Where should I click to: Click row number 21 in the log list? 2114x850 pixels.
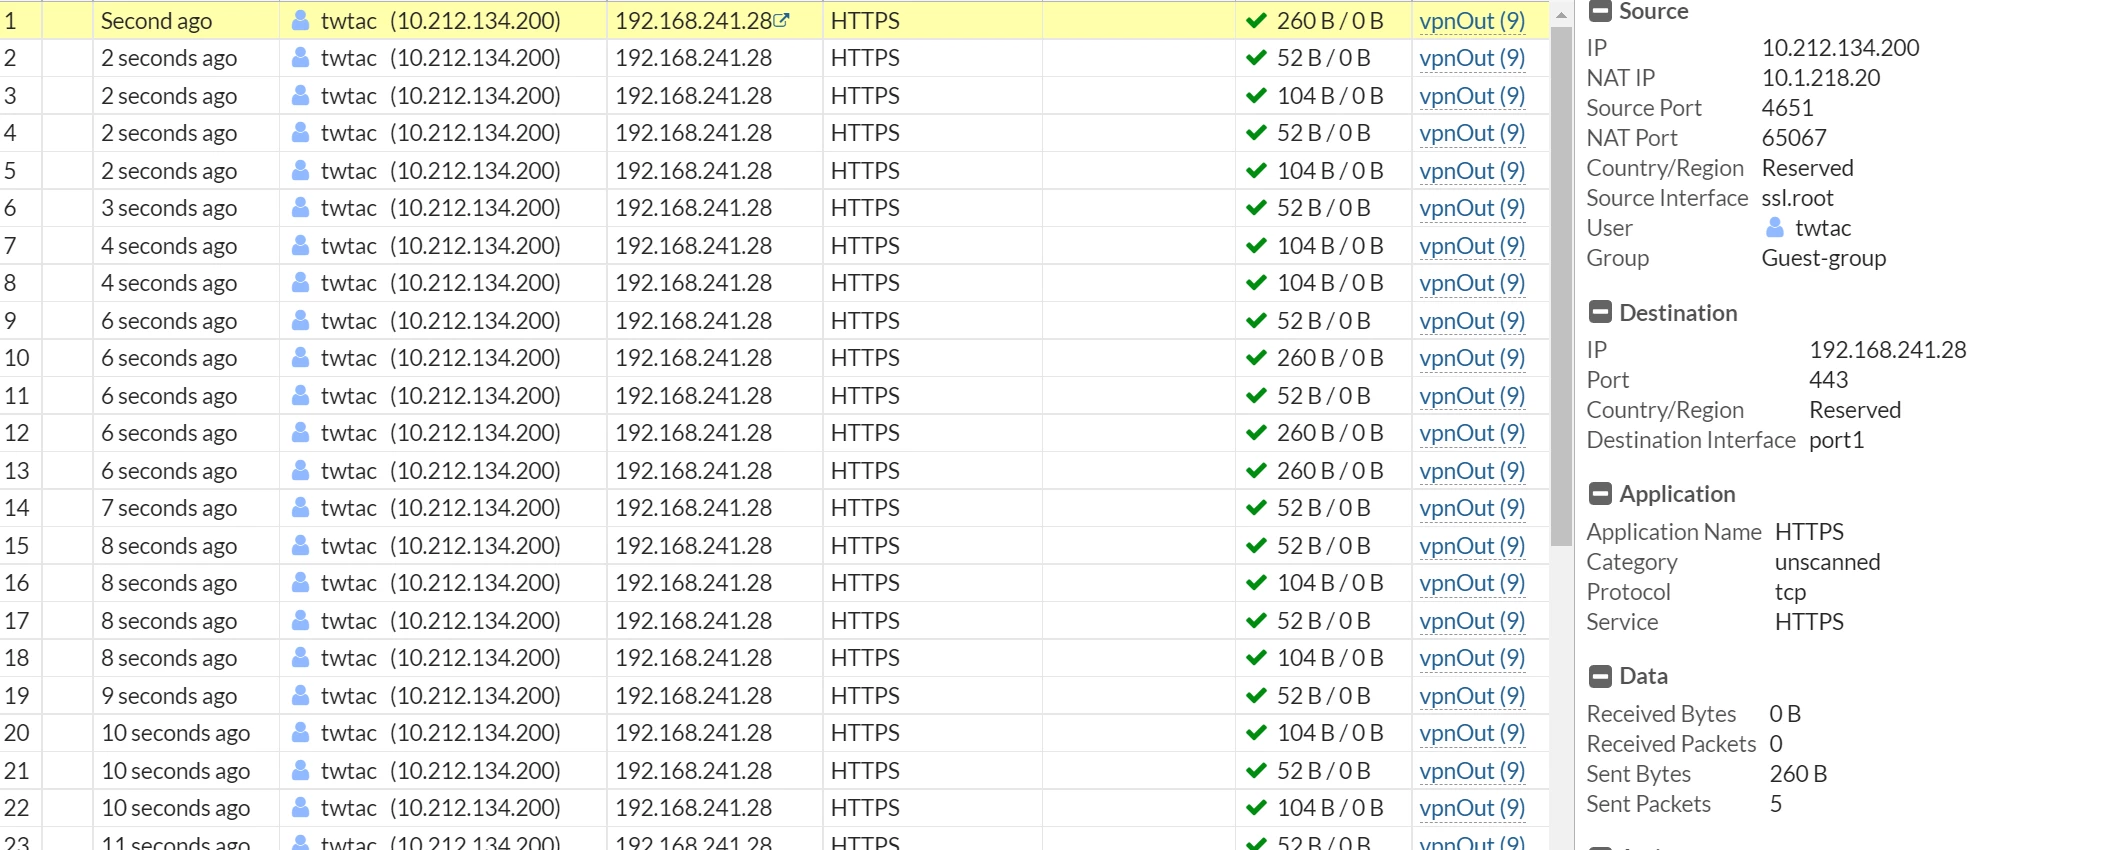17,770
